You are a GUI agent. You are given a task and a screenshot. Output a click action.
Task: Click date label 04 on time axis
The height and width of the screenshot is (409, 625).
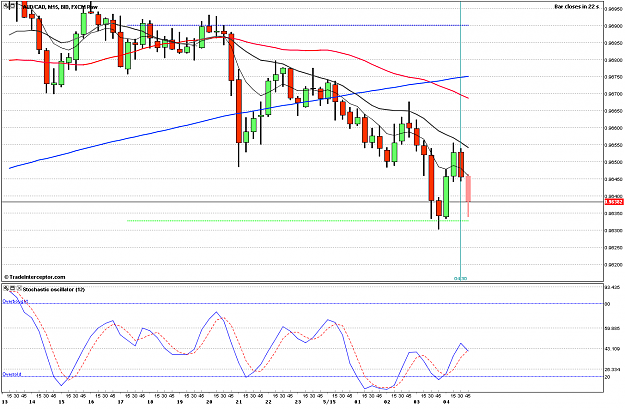(446, 403)
